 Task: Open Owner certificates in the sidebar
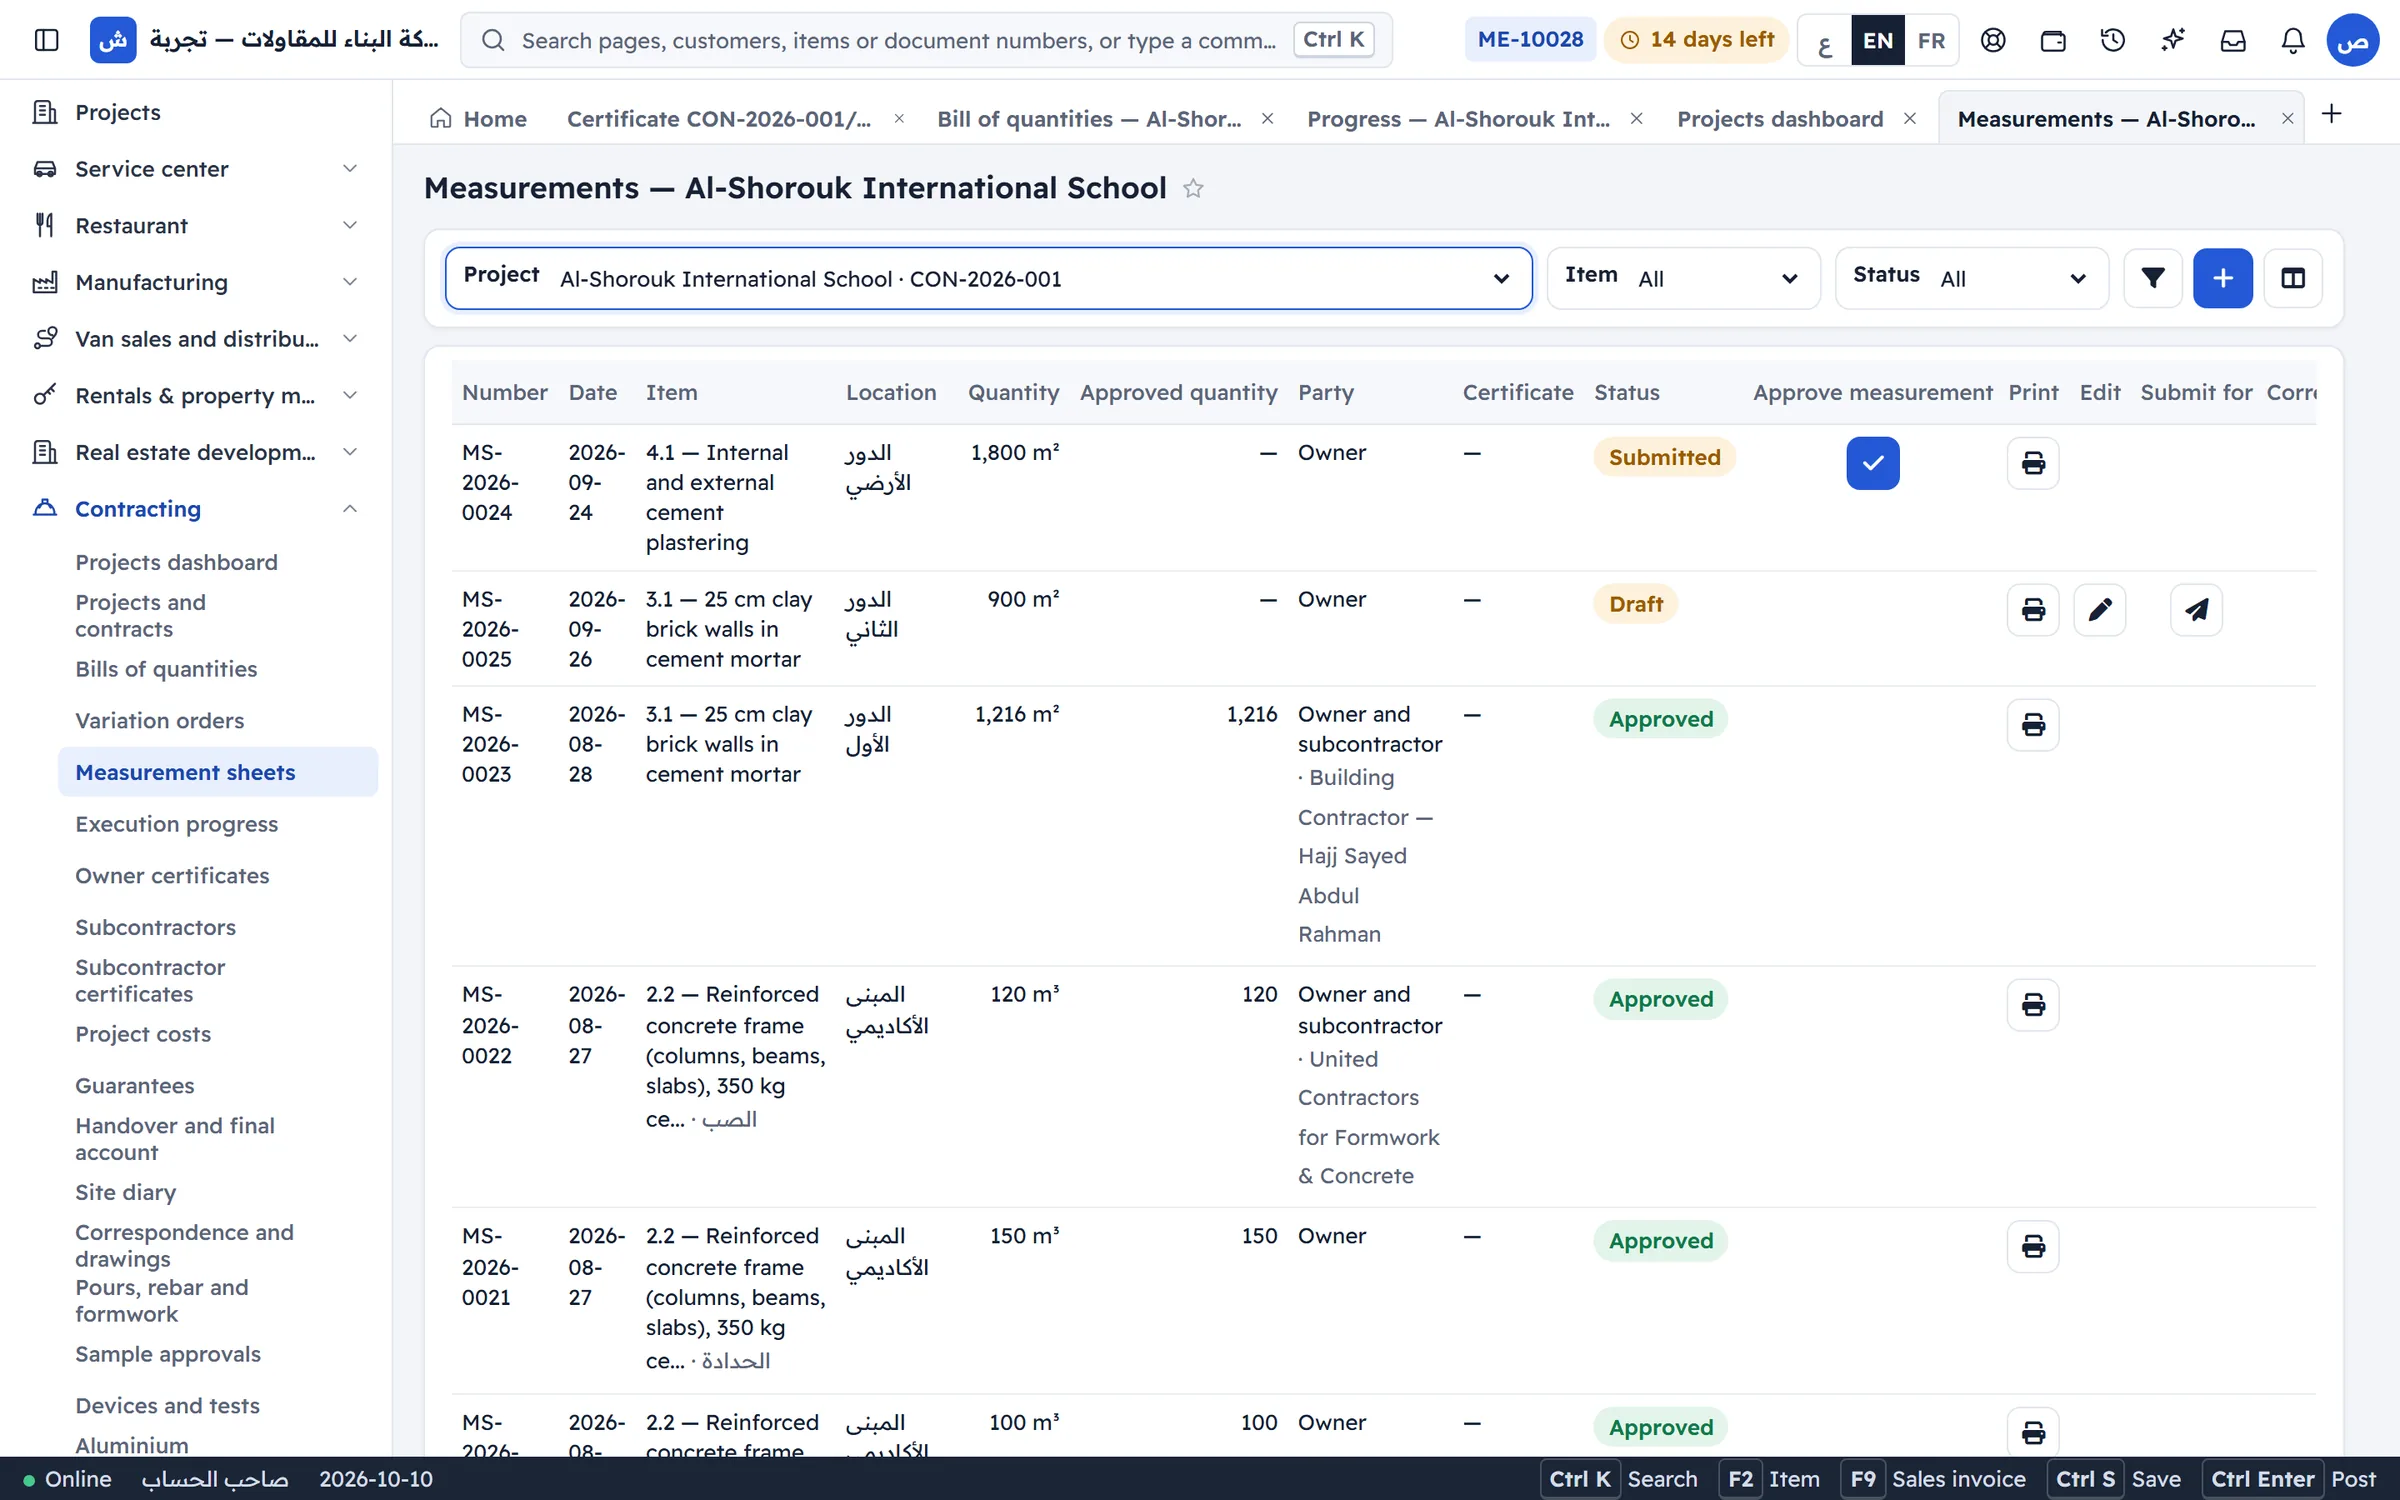(172, 876)
